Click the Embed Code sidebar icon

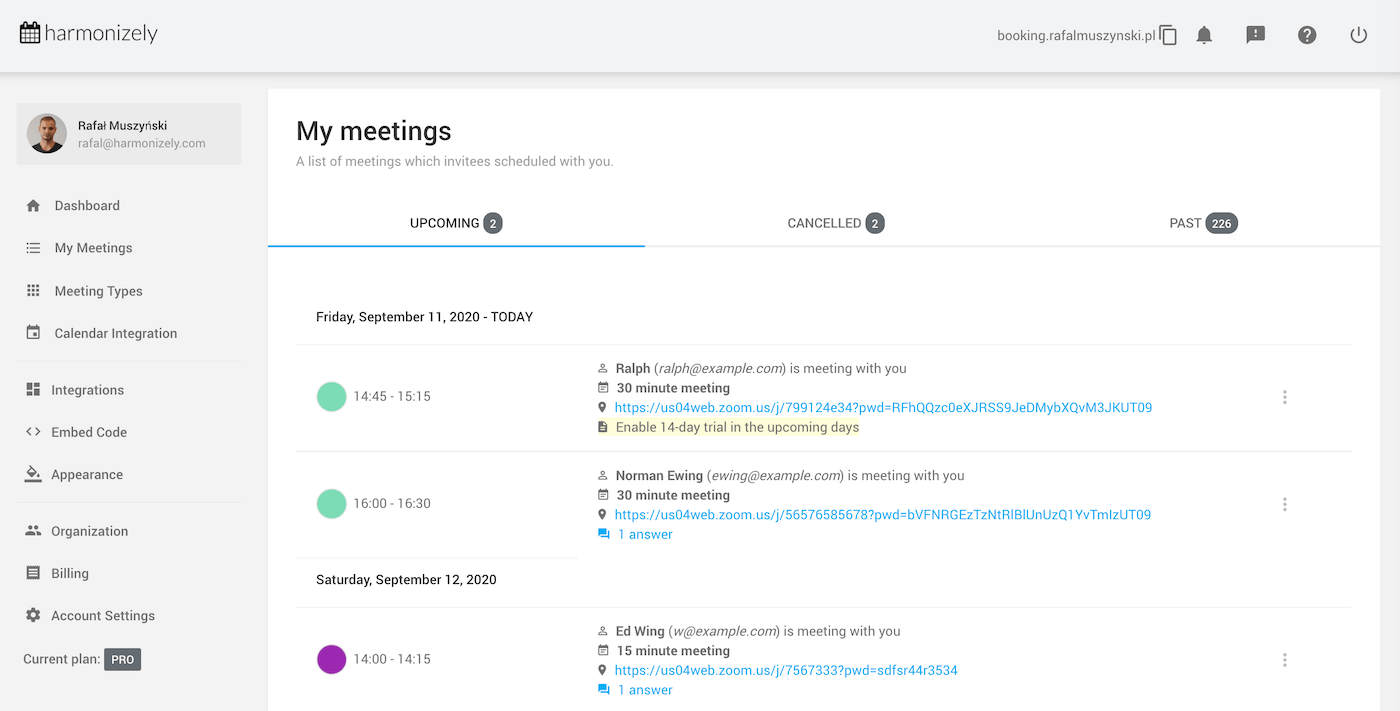(32, 431)
